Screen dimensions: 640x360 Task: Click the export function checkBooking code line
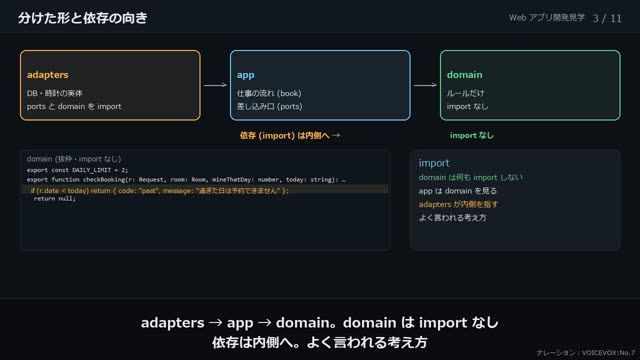click(x=187, y=180)
